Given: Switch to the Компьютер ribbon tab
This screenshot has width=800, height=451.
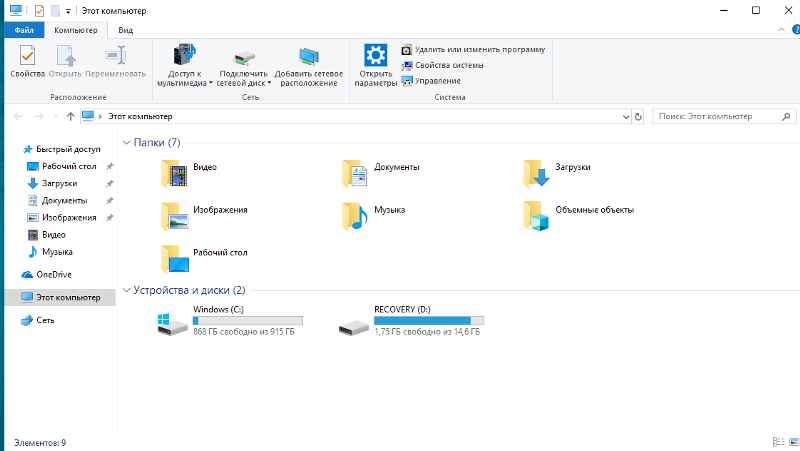Looking at the screenshot, I should coord(76,30).
